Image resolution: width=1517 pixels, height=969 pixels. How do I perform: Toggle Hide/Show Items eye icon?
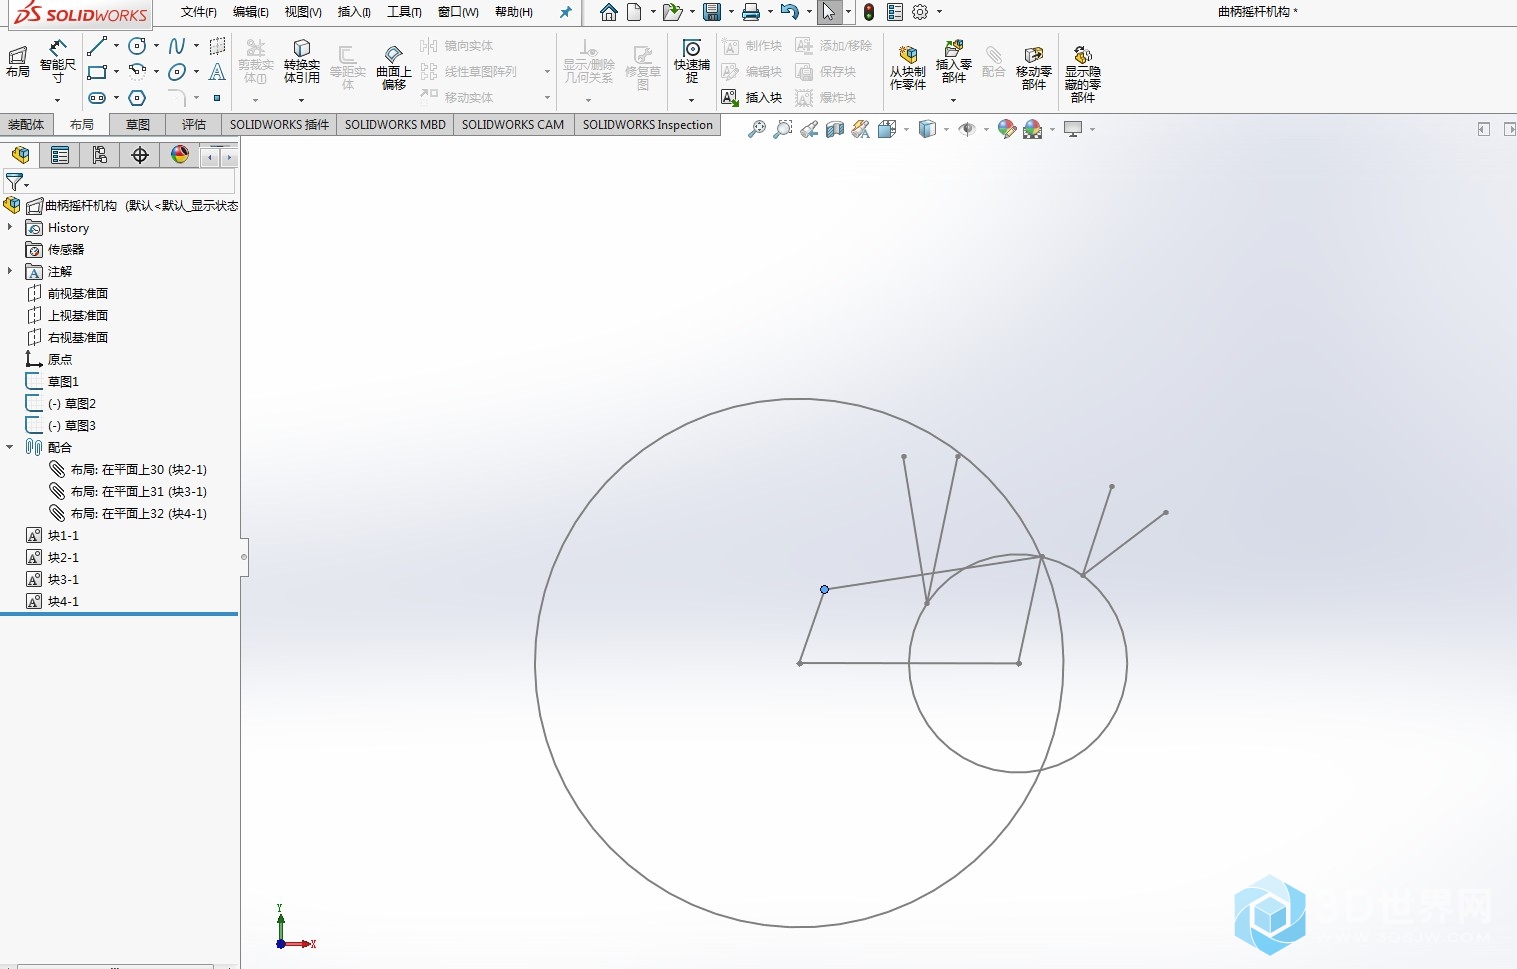[966, 129]
